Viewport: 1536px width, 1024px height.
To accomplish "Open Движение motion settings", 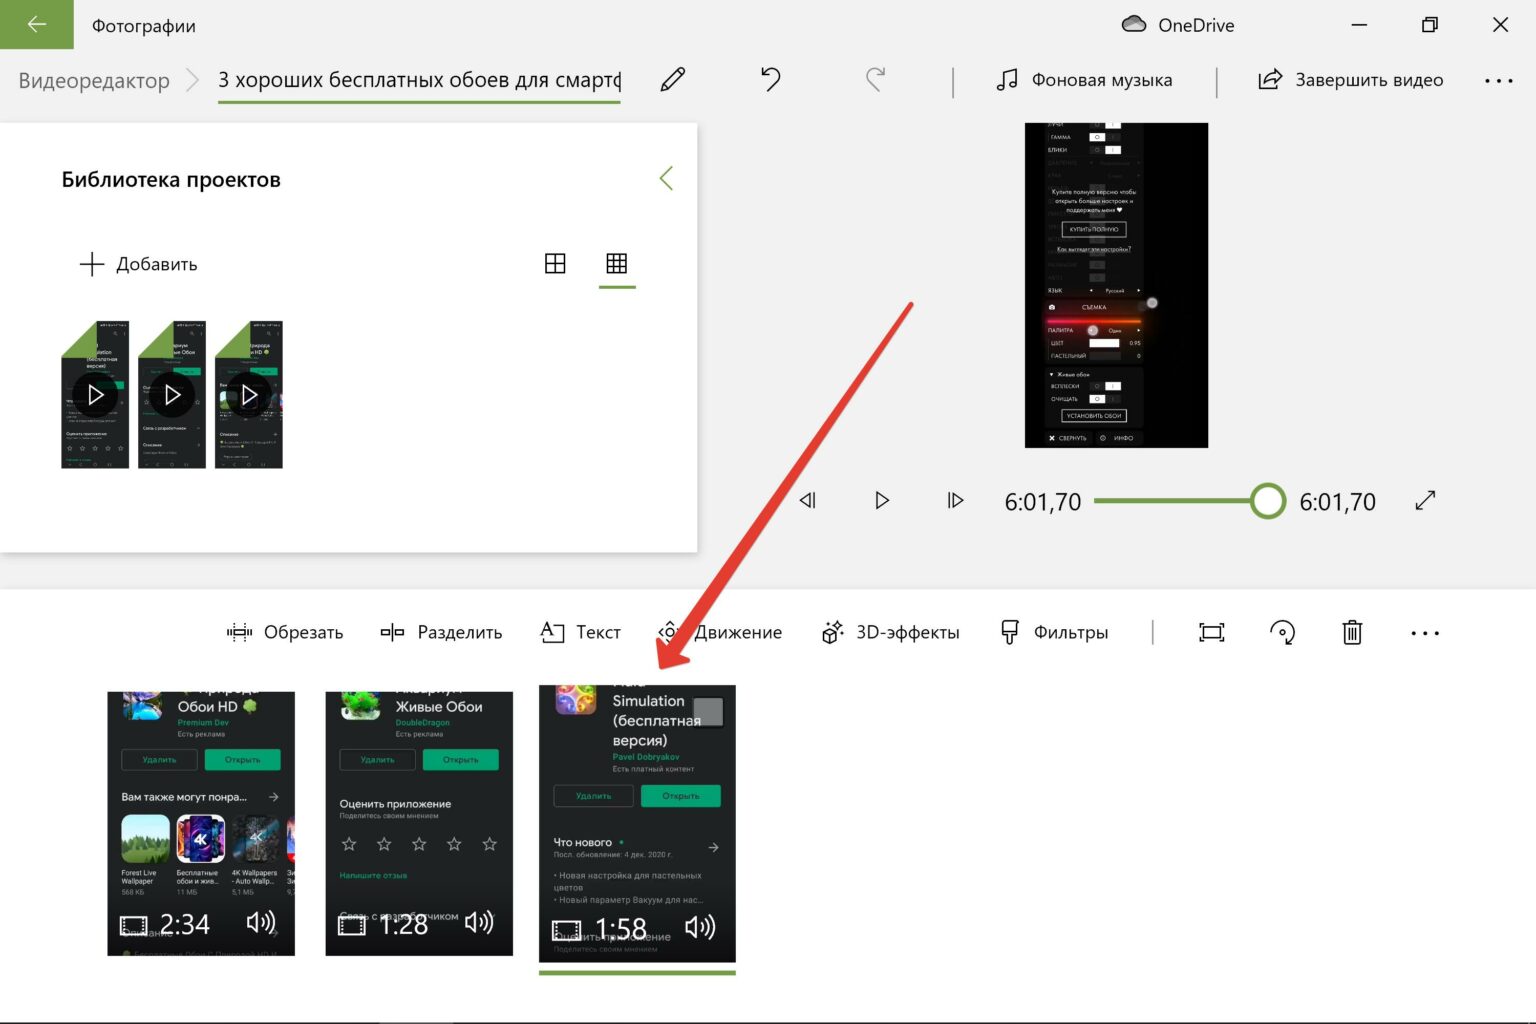I will coord(720,632).
